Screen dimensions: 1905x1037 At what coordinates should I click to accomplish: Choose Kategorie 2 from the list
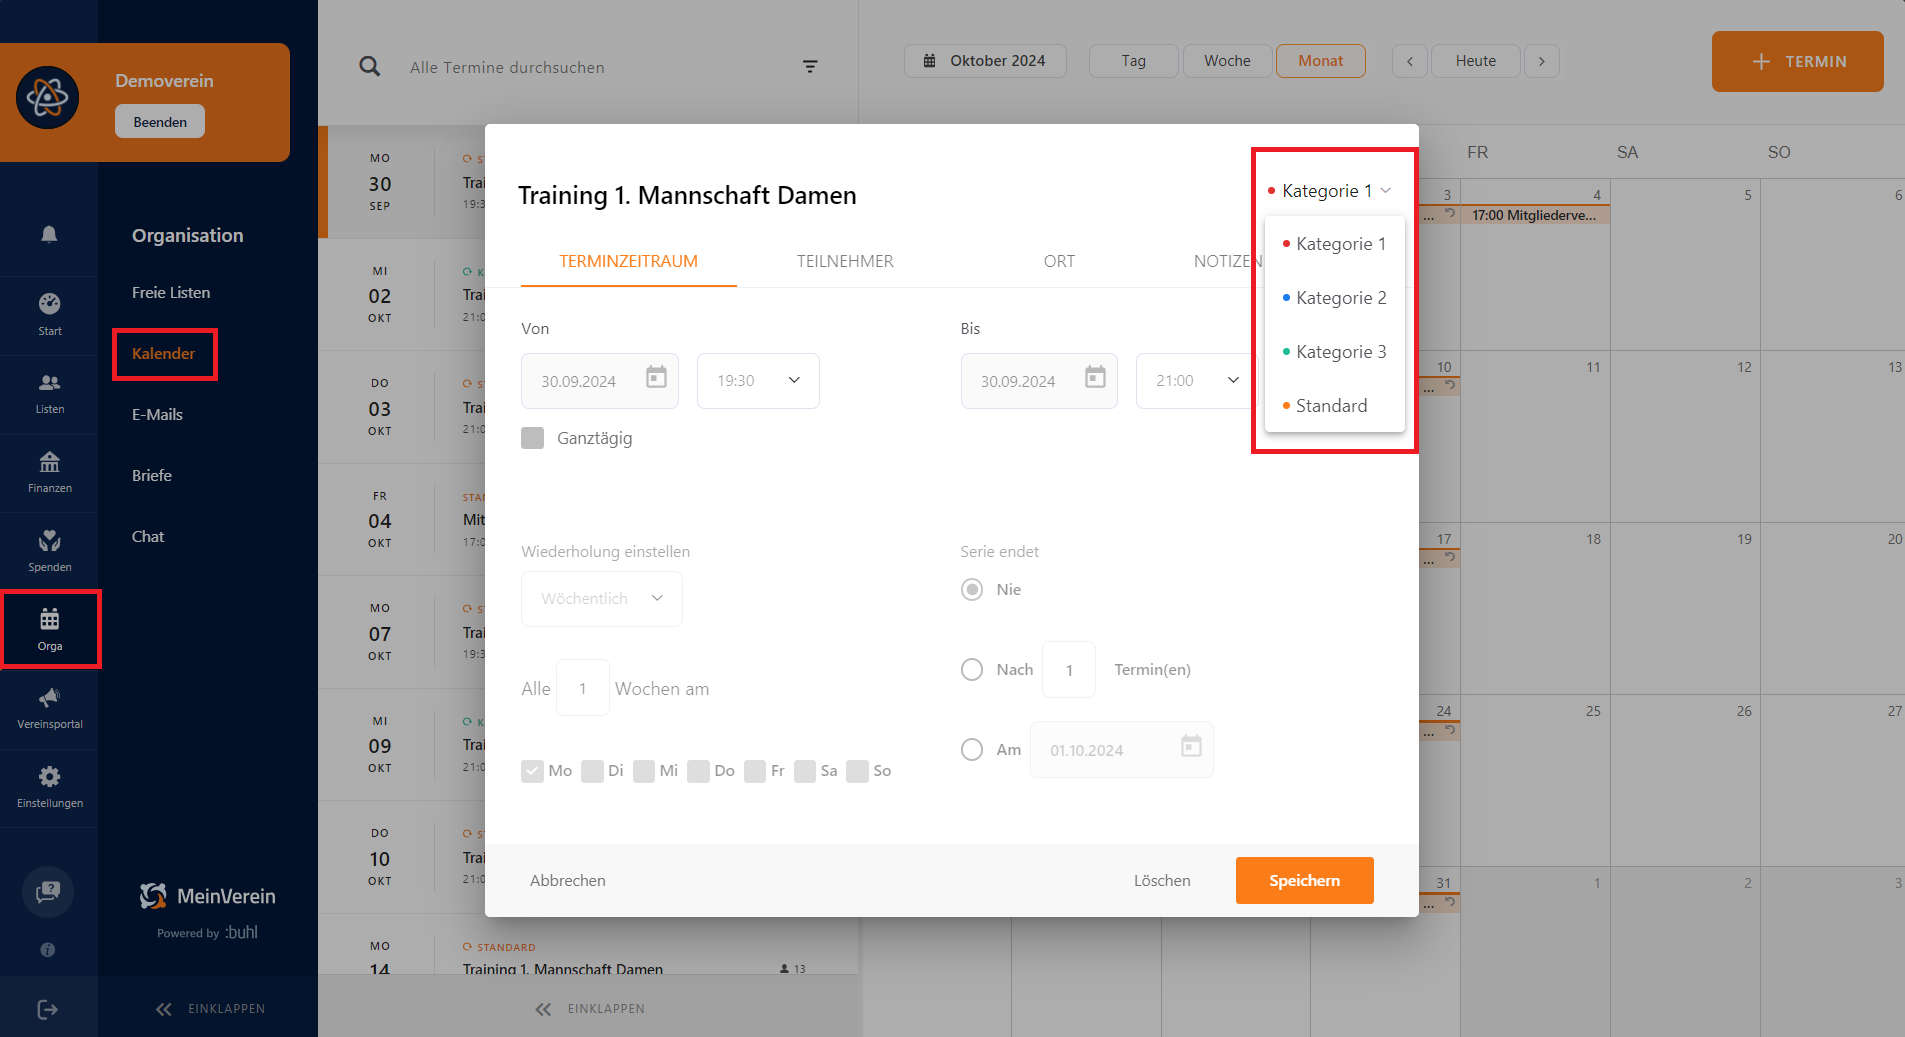pos(1335,297)
